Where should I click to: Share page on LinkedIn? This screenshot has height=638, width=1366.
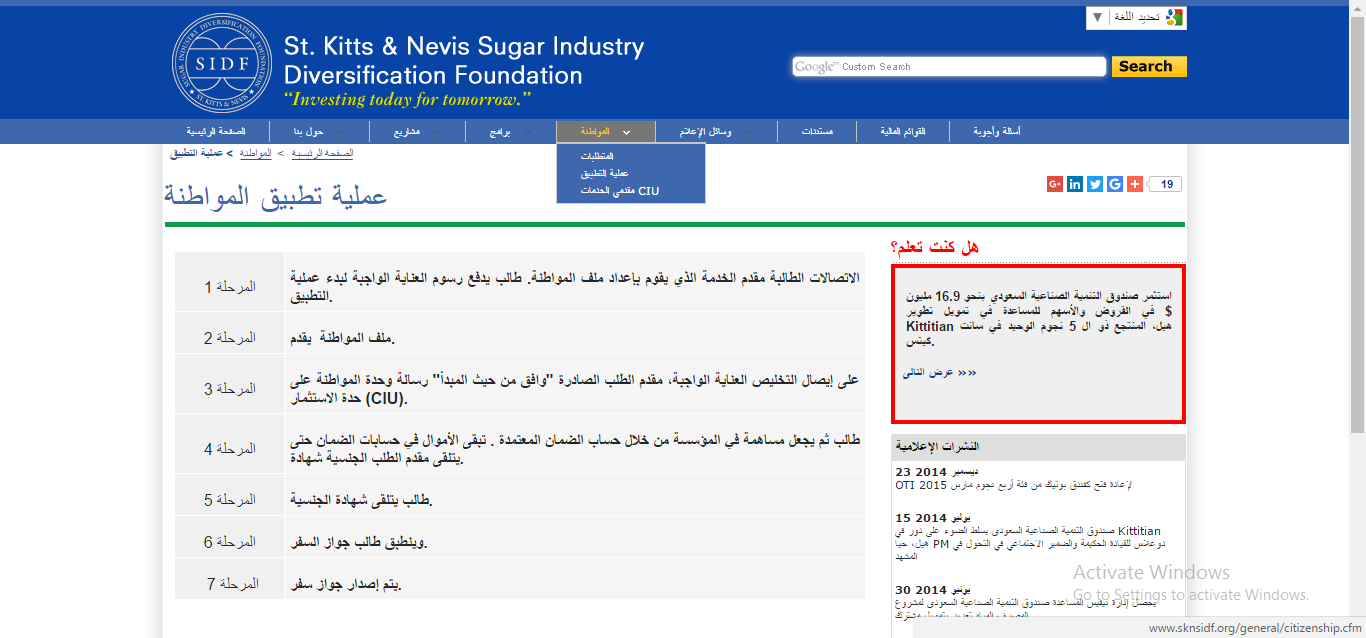pyautogui.click(x=1075, y=184)
